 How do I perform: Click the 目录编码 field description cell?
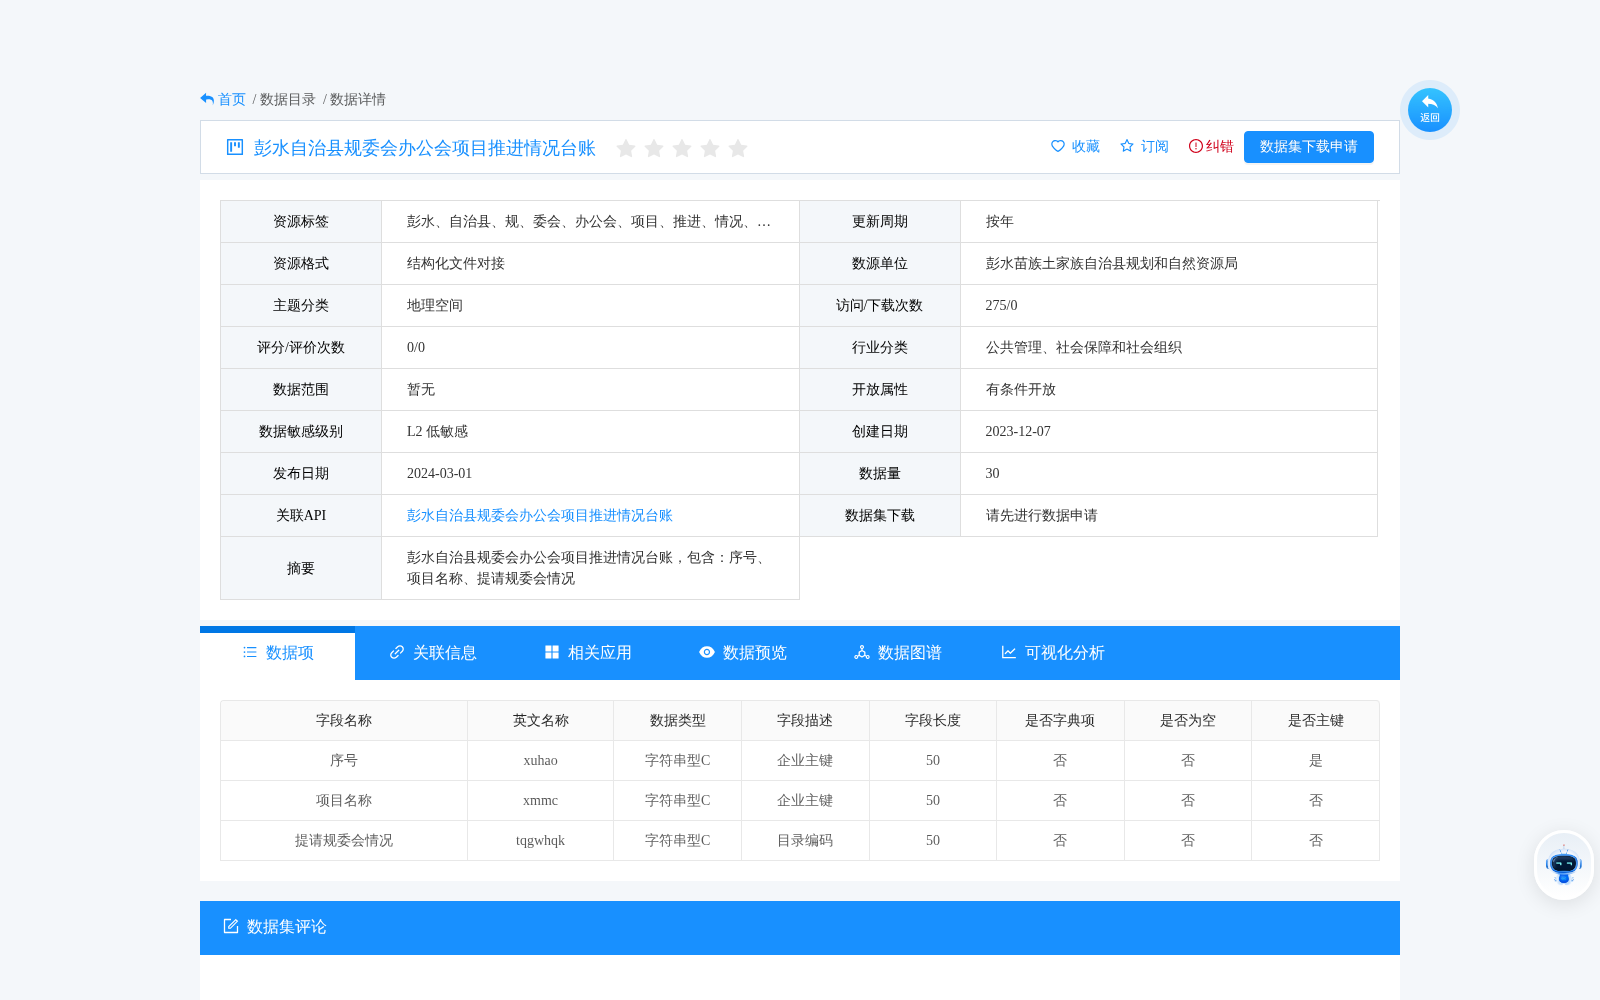tap(805, 841)
